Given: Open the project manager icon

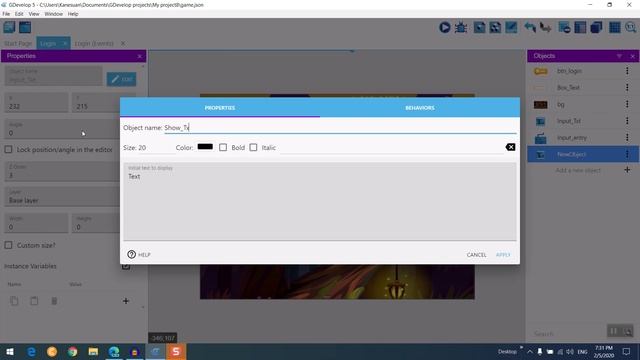Looking at the screenshot, I should [x=9, y=27].
